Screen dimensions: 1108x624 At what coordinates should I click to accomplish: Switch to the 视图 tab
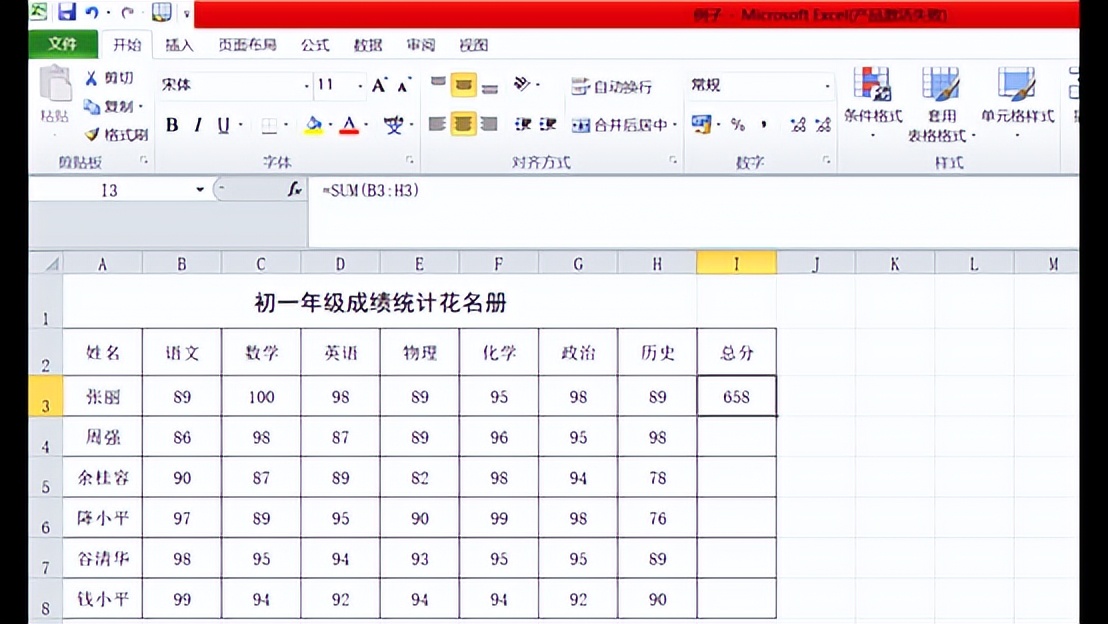pos(473,45)
